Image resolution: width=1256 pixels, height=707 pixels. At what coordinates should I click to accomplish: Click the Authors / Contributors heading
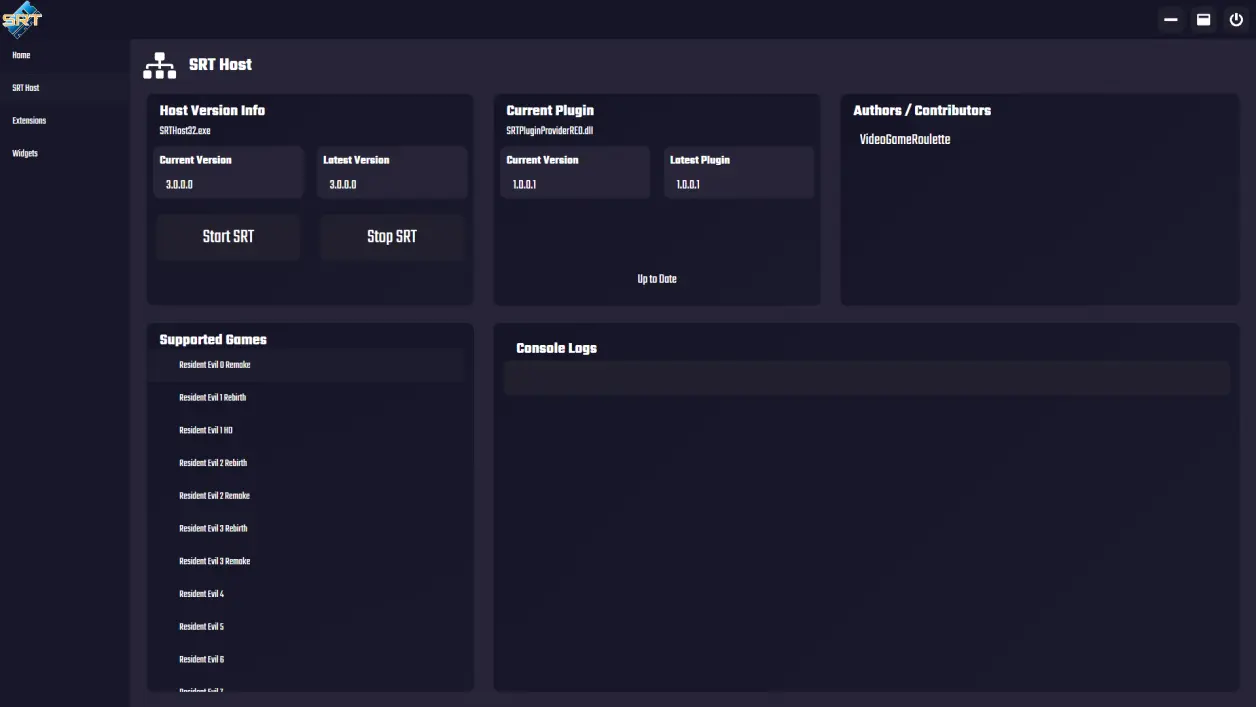tap(922, 111)
